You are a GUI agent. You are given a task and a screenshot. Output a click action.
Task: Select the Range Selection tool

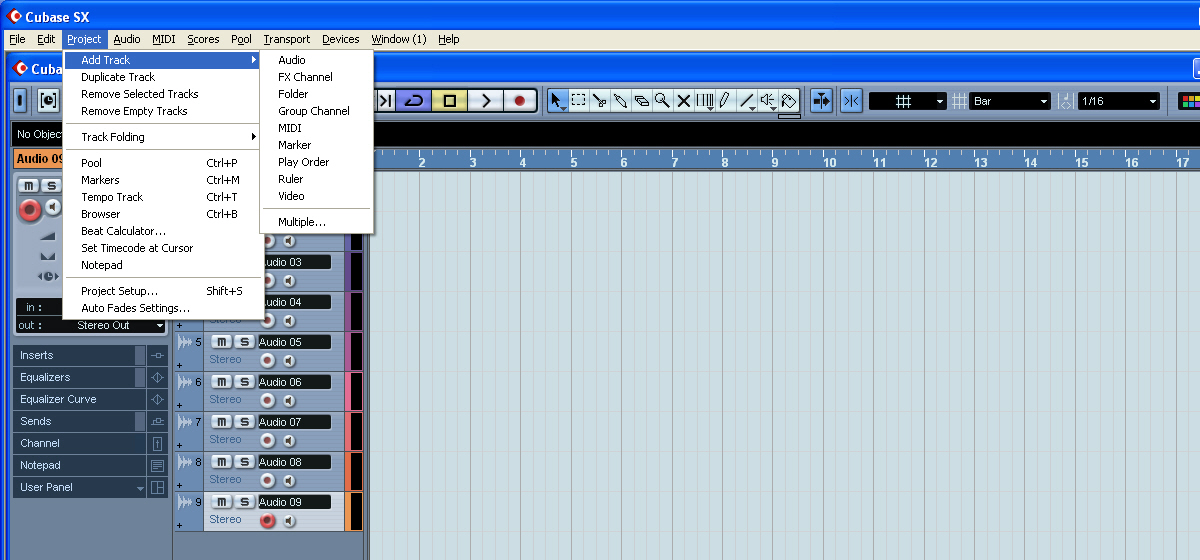[x=578, y=101]
